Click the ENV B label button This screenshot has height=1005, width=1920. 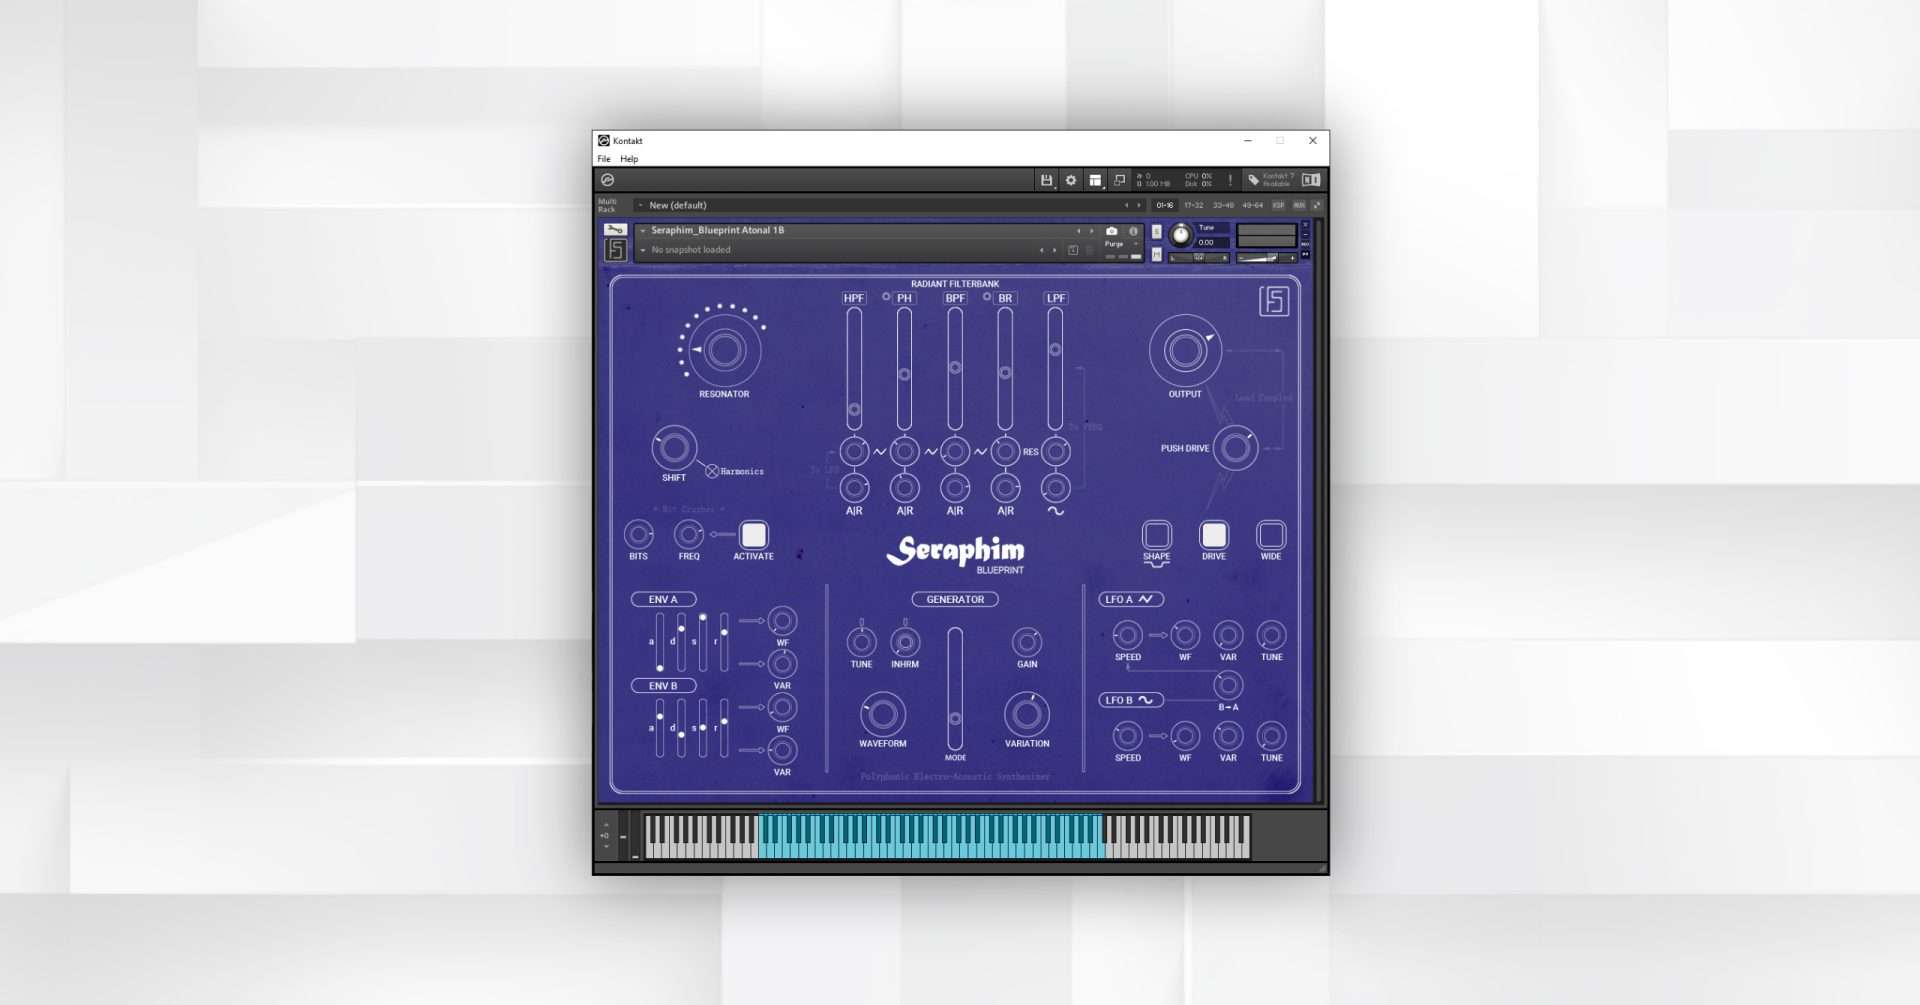pos(663,686)
